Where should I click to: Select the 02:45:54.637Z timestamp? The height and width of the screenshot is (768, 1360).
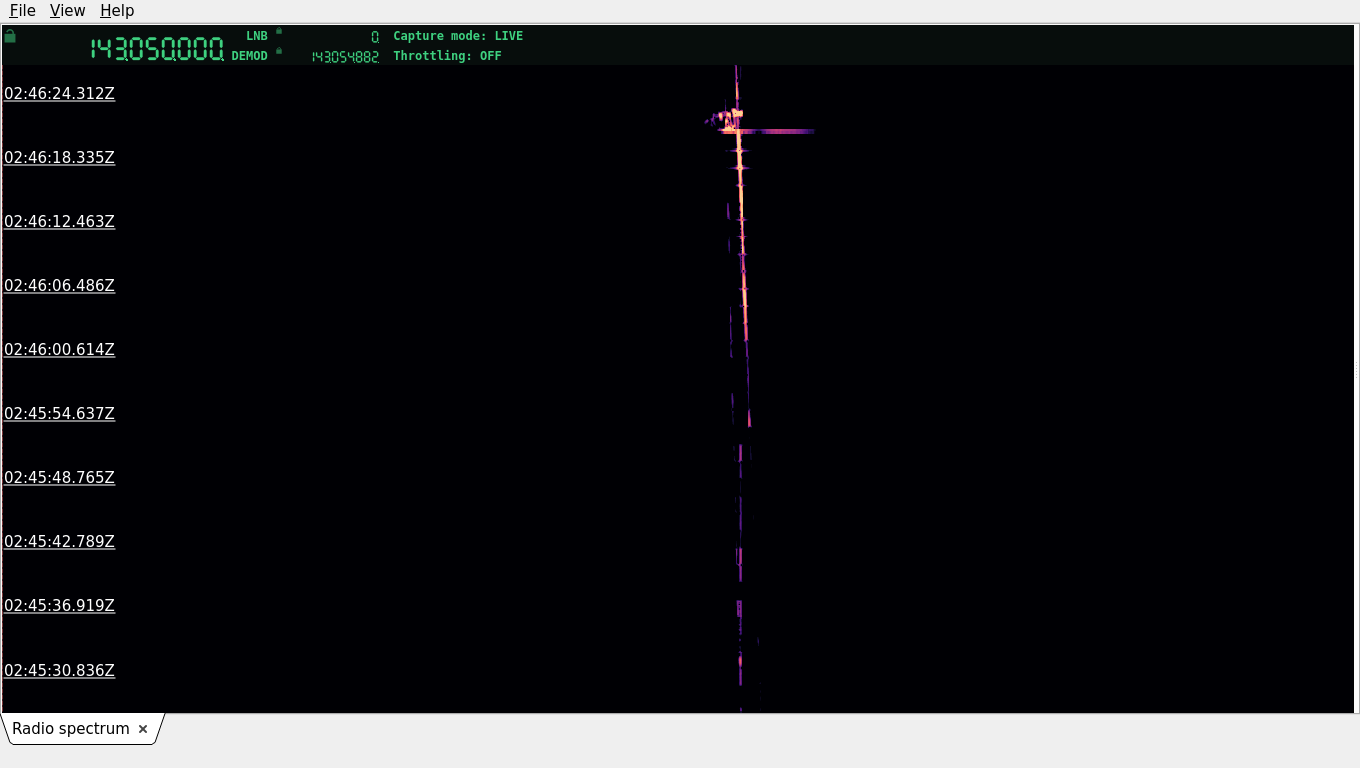coord(59,414)
